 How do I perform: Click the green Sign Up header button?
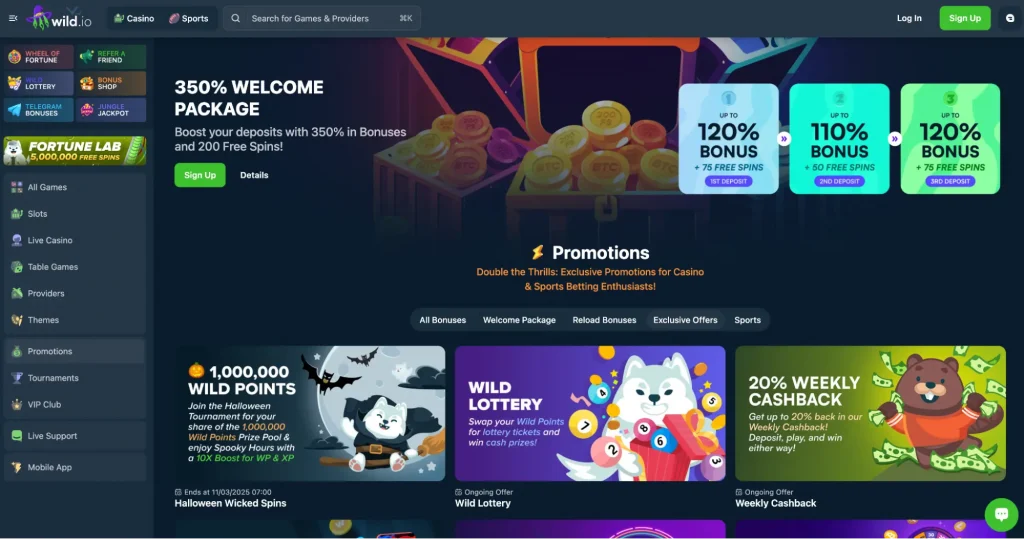tap(965, 18)
